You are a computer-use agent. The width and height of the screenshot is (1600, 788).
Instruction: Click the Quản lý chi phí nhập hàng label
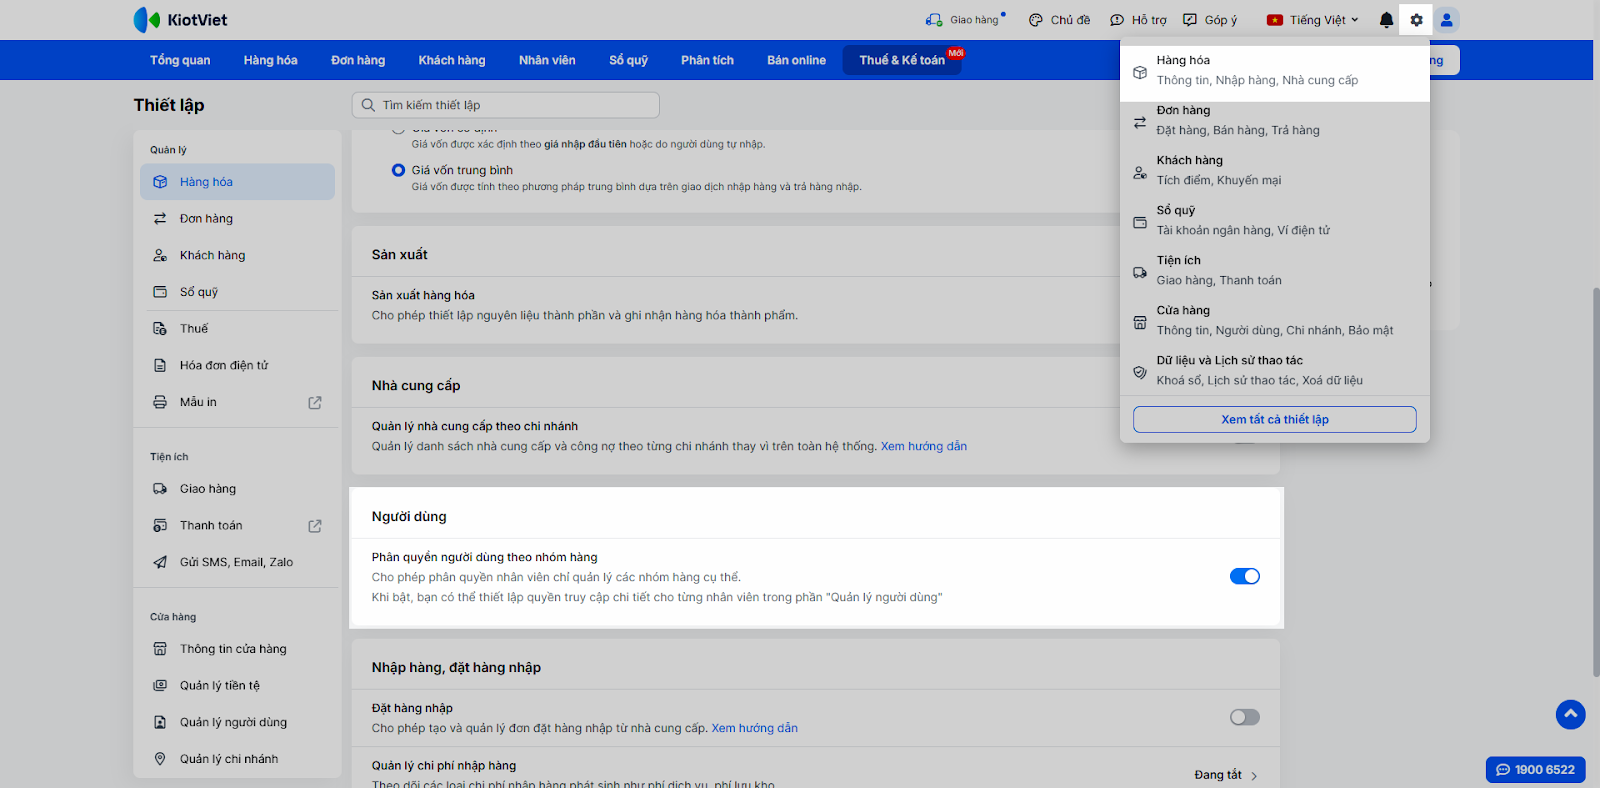pyautogui.click(x=444, y=766)
